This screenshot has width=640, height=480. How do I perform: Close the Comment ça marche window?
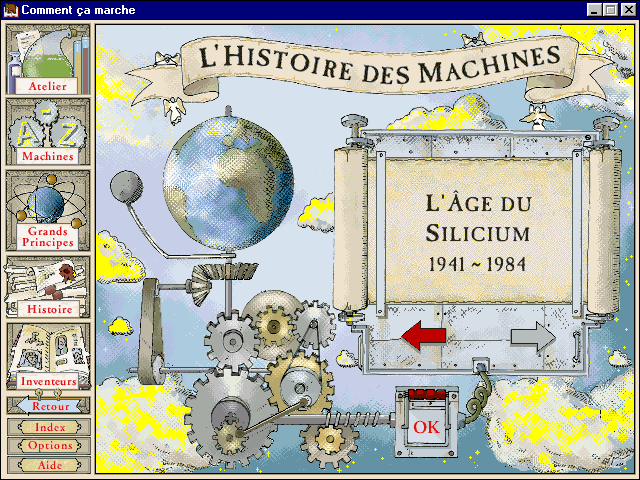(x=628, y=10)
